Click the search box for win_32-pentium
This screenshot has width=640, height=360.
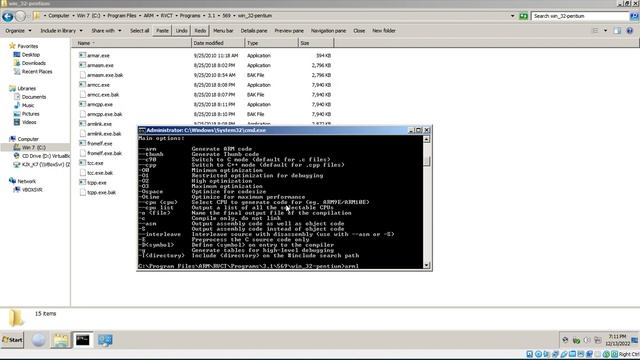coord(580,16)
